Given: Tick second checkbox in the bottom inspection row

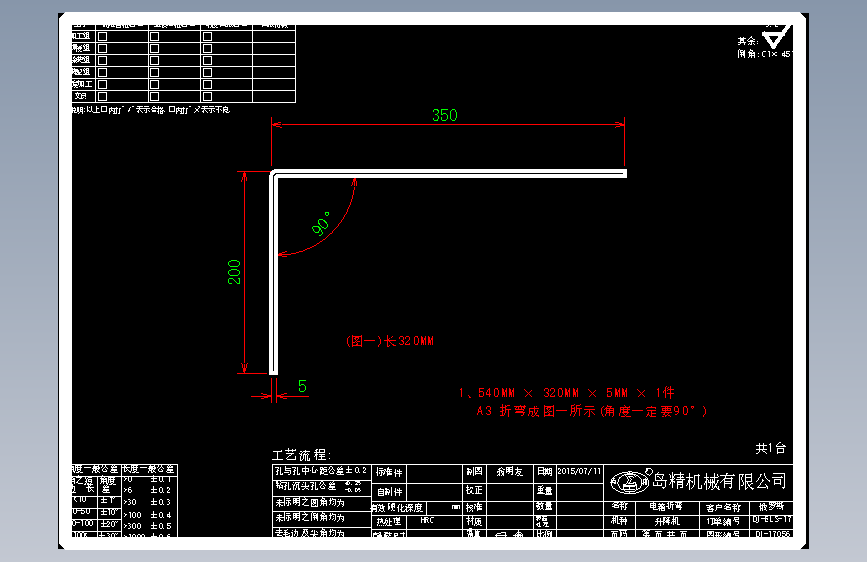Looking at the screenshot, I should pyautogui.click(x=155, y=97).
